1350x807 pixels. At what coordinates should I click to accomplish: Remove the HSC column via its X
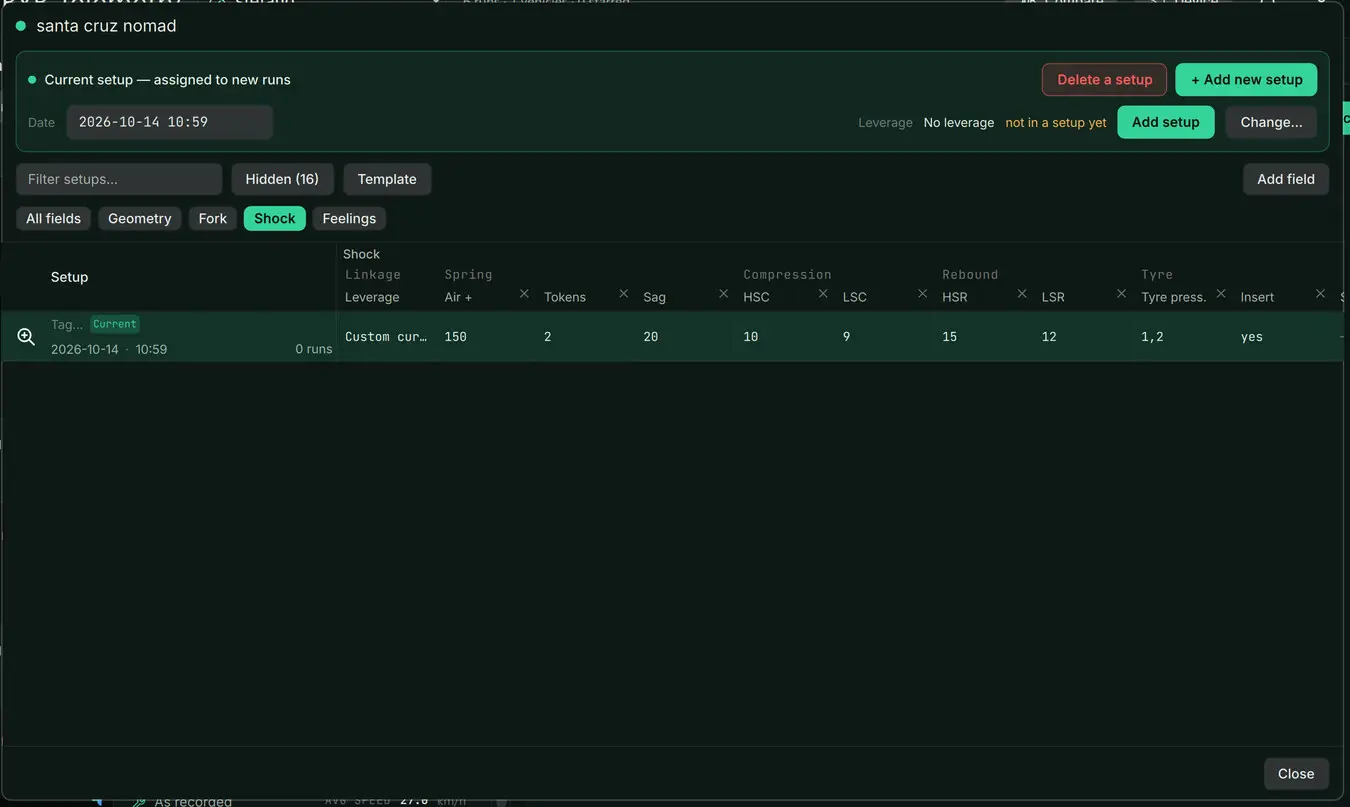tap(823, 294)
